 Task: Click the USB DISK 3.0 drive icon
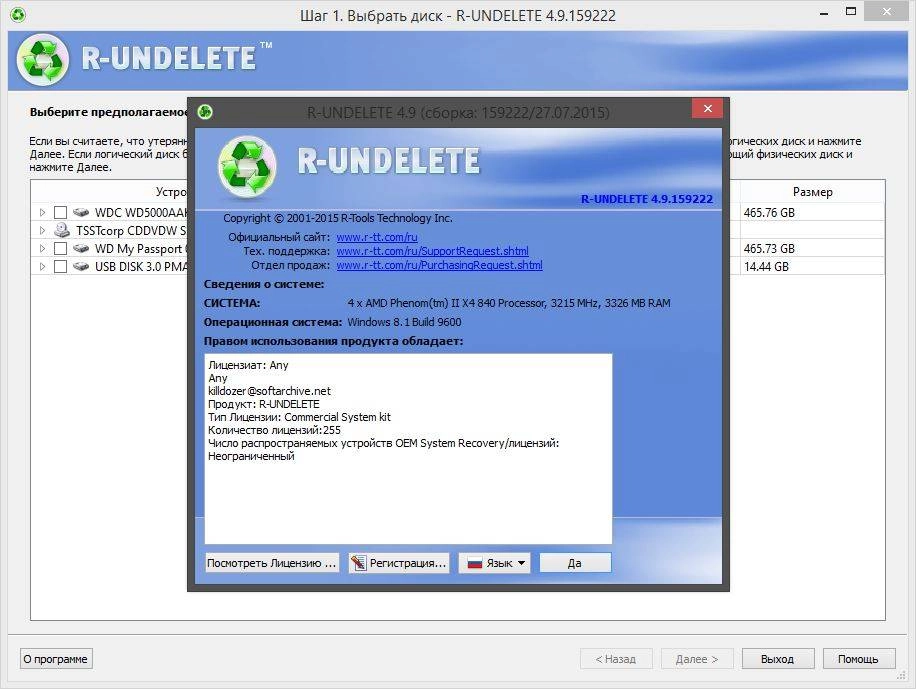81,266
